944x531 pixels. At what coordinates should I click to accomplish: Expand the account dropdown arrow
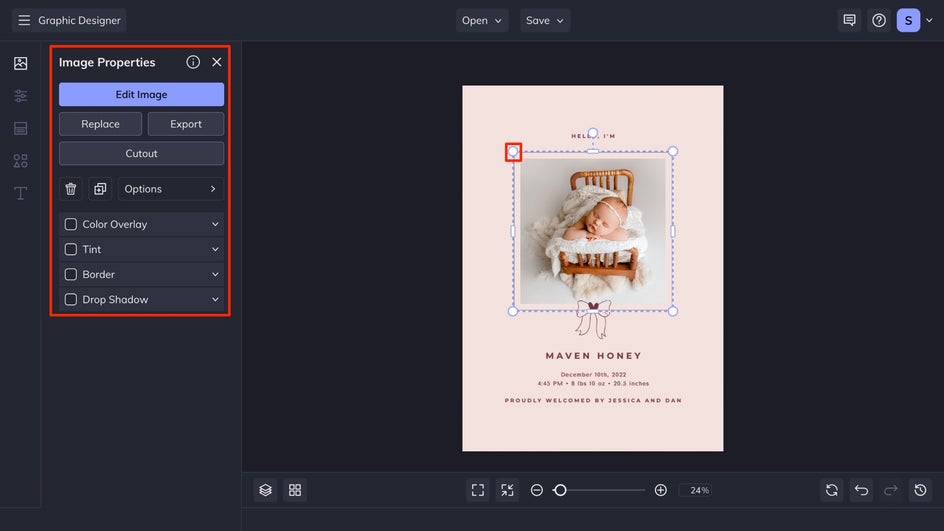(930, 20)
